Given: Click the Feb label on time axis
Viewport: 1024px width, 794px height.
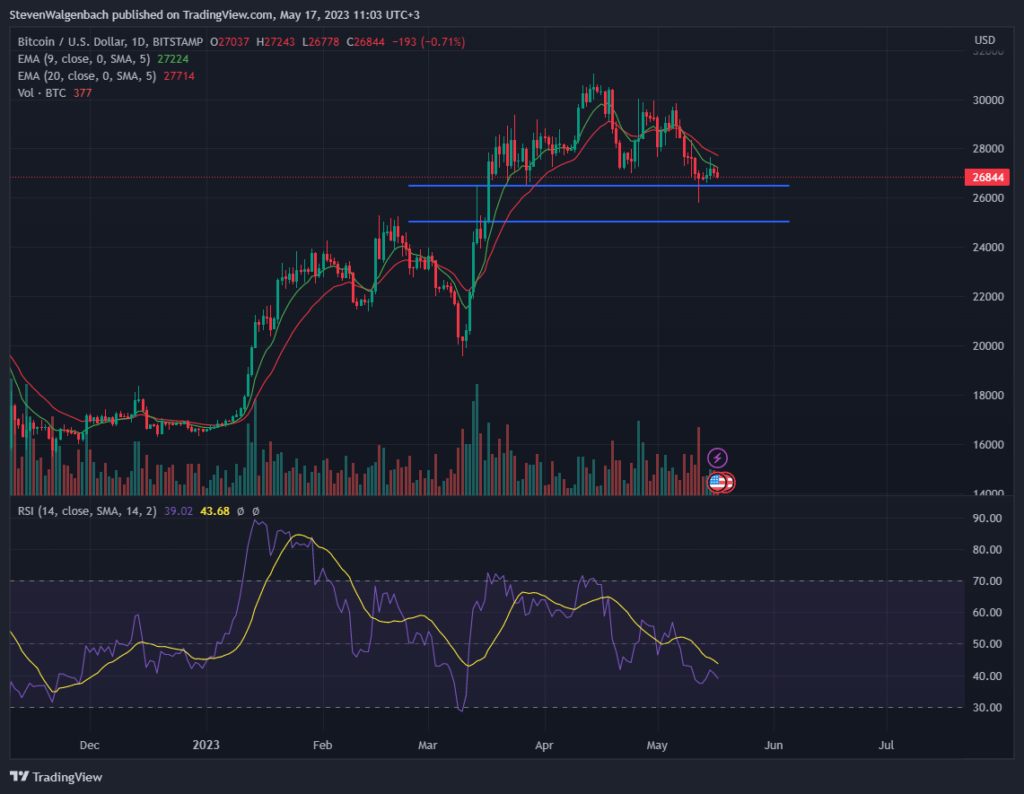Looking at the screenshot, I should [323, 745].
